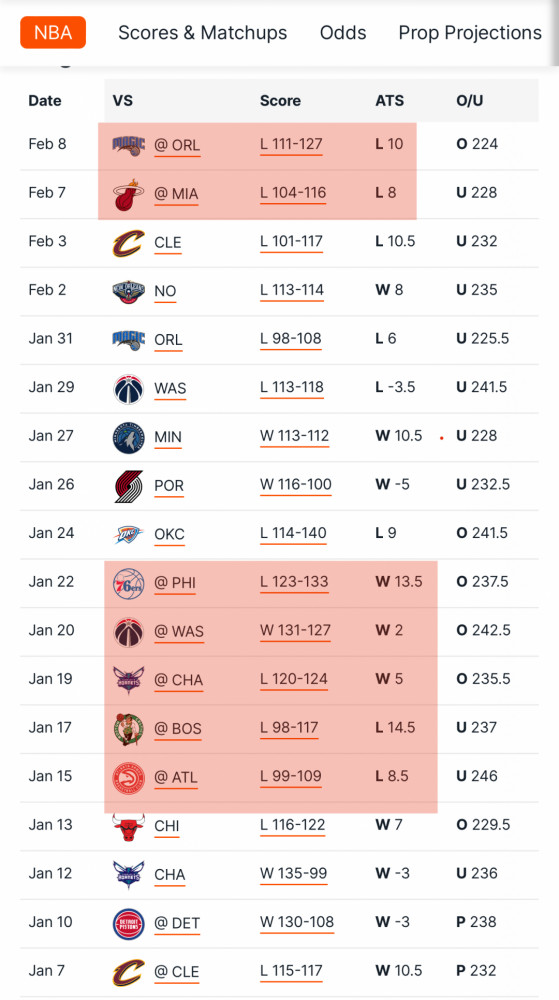Click the Oklahoma City Thunder logo
Screen dimensions: 559x1000
128,534
